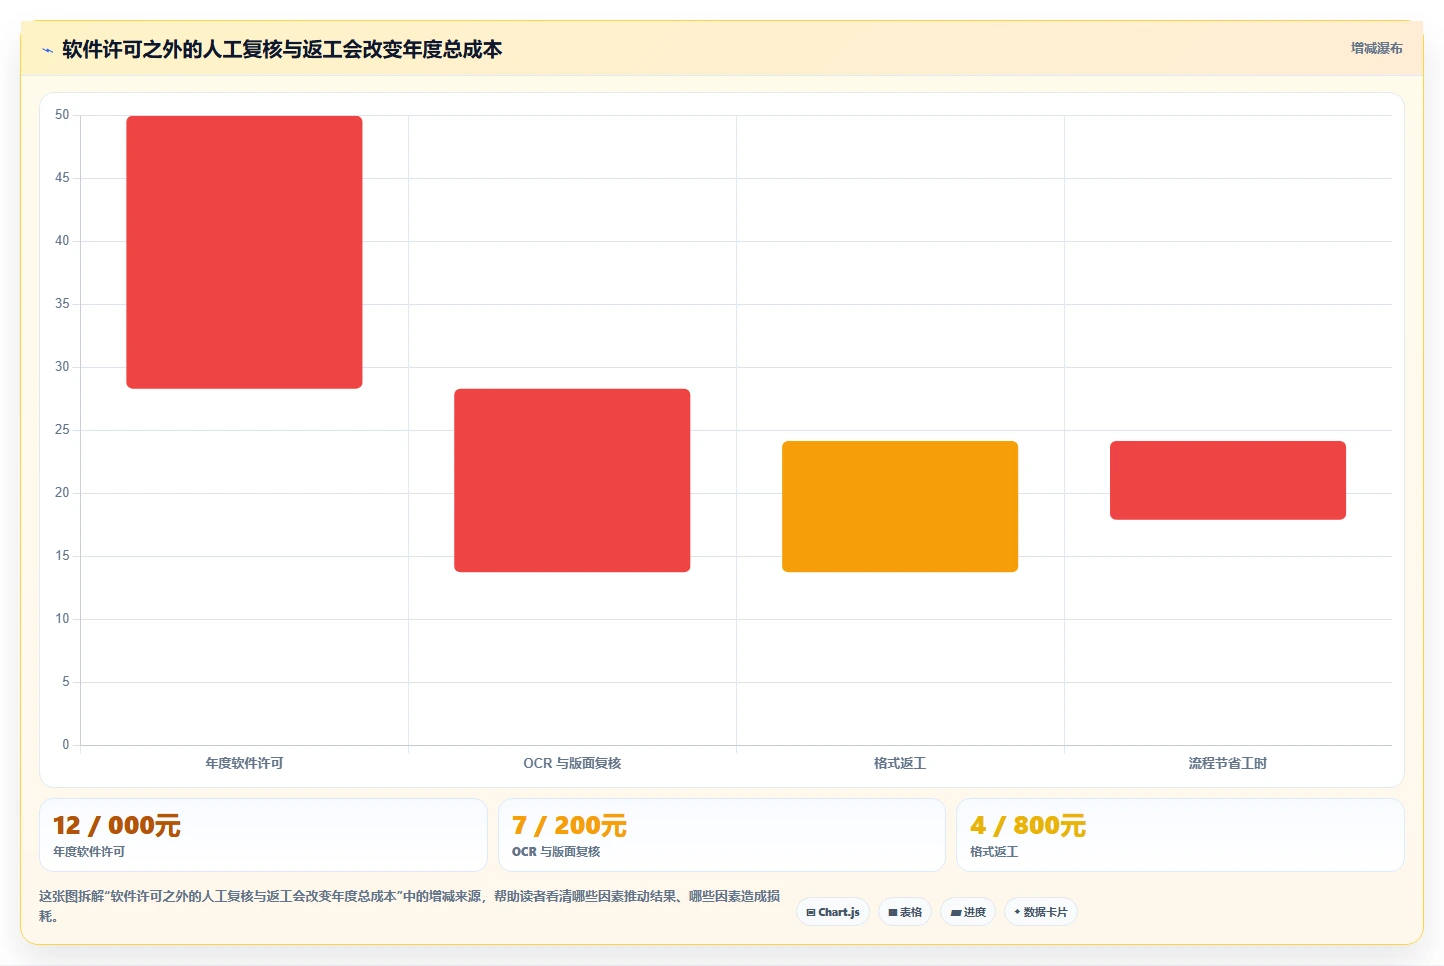Screen dimensions: 1444x966
Task: Click the 表格 tag chip
Action: [905, 912]
